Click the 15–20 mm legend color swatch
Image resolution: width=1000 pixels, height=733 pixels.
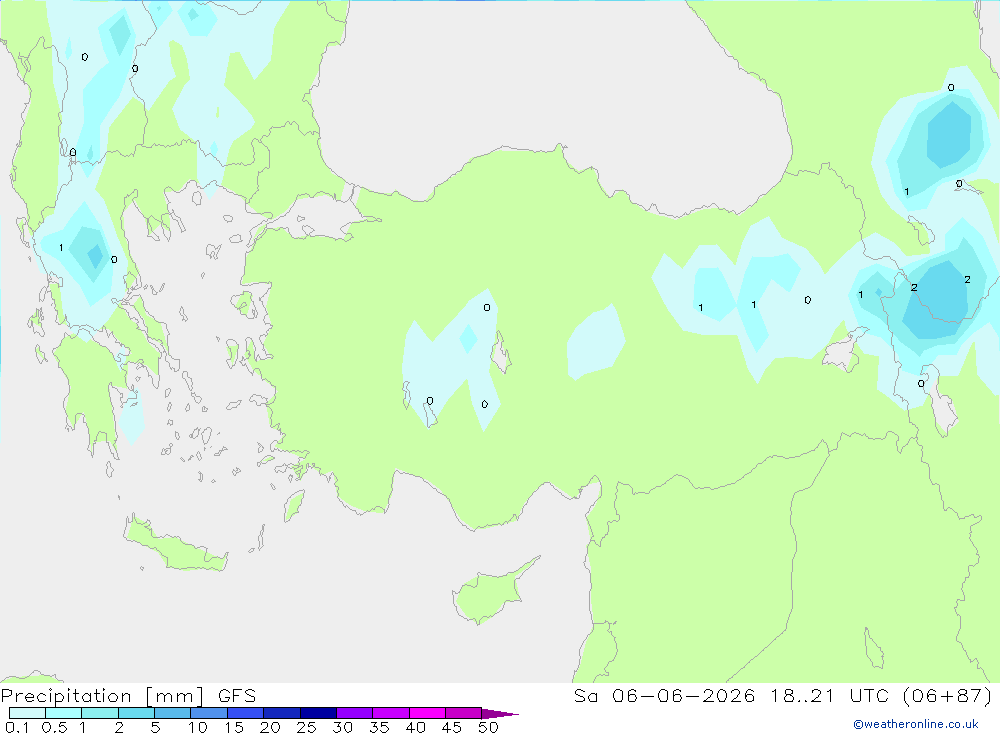tap(245, 713)
